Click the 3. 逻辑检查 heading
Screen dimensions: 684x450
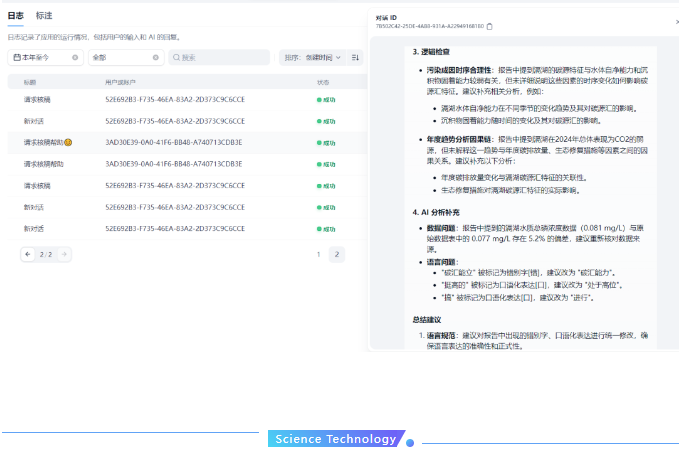431,52
